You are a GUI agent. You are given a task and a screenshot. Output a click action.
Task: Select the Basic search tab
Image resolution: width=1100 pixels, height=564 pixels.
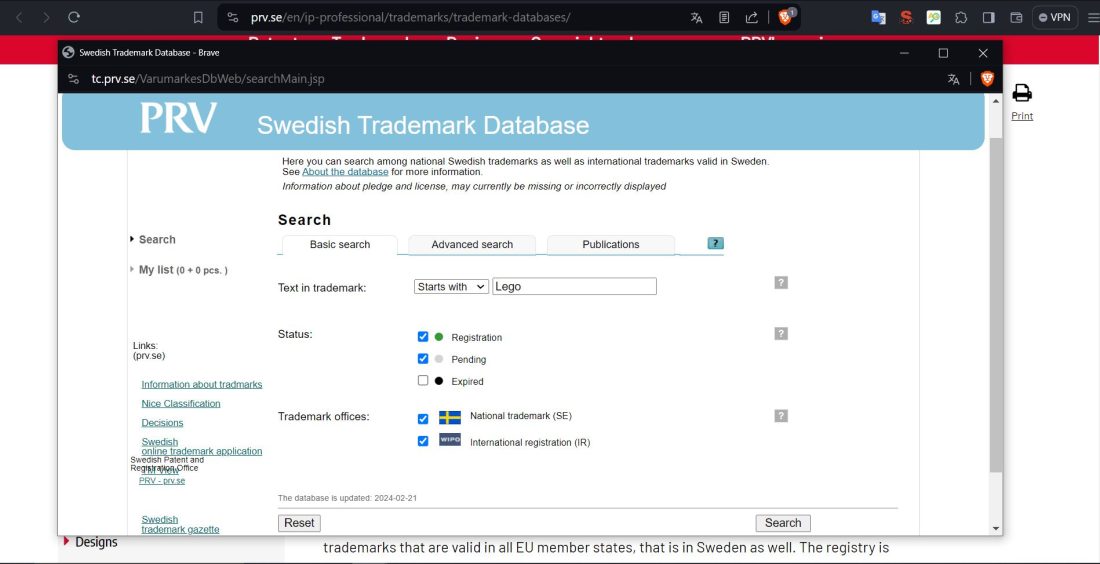tap(340, 245)
